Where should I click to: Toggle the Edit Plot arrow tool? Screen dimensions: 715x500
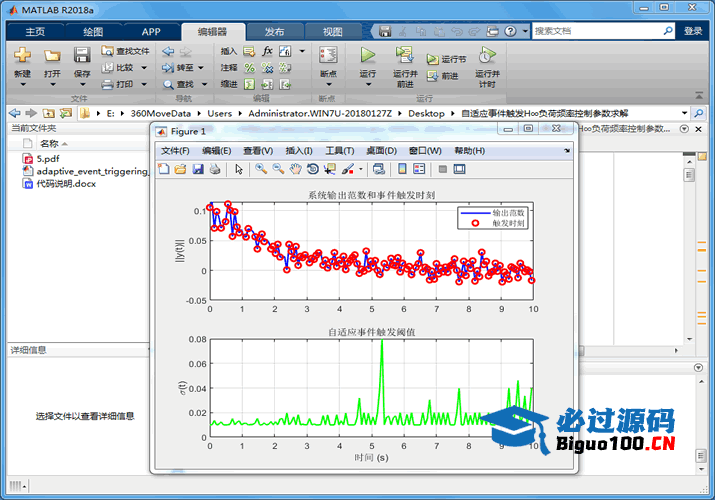(239, 169)
